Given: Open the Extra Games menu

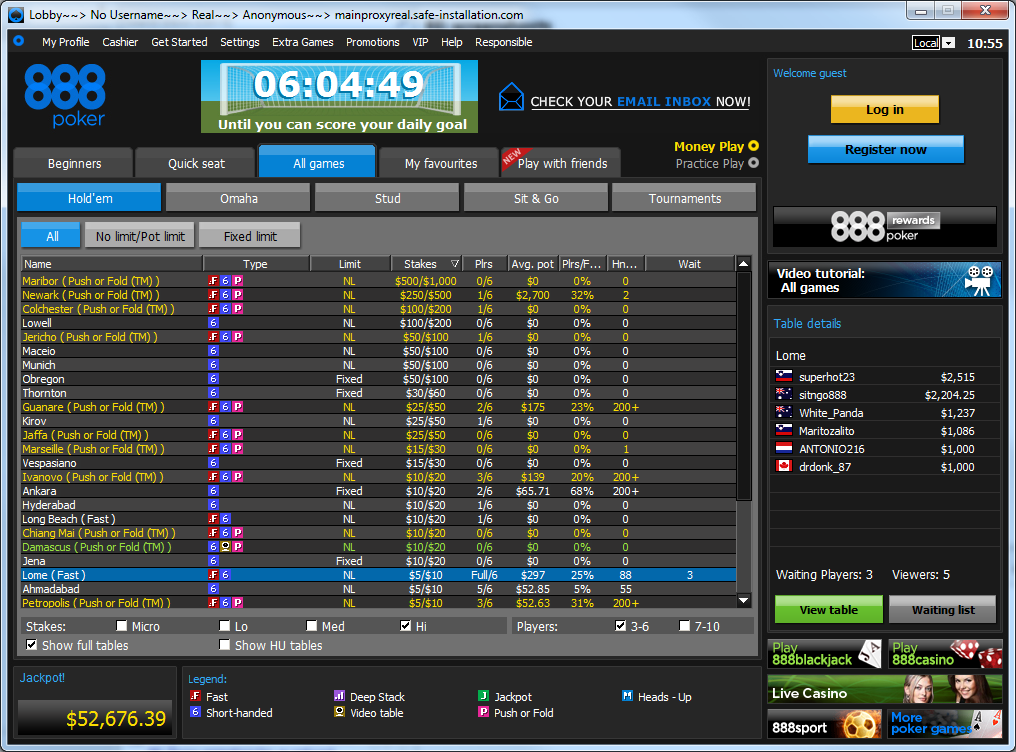Looking at the screenshot, I should pos(303,42).
